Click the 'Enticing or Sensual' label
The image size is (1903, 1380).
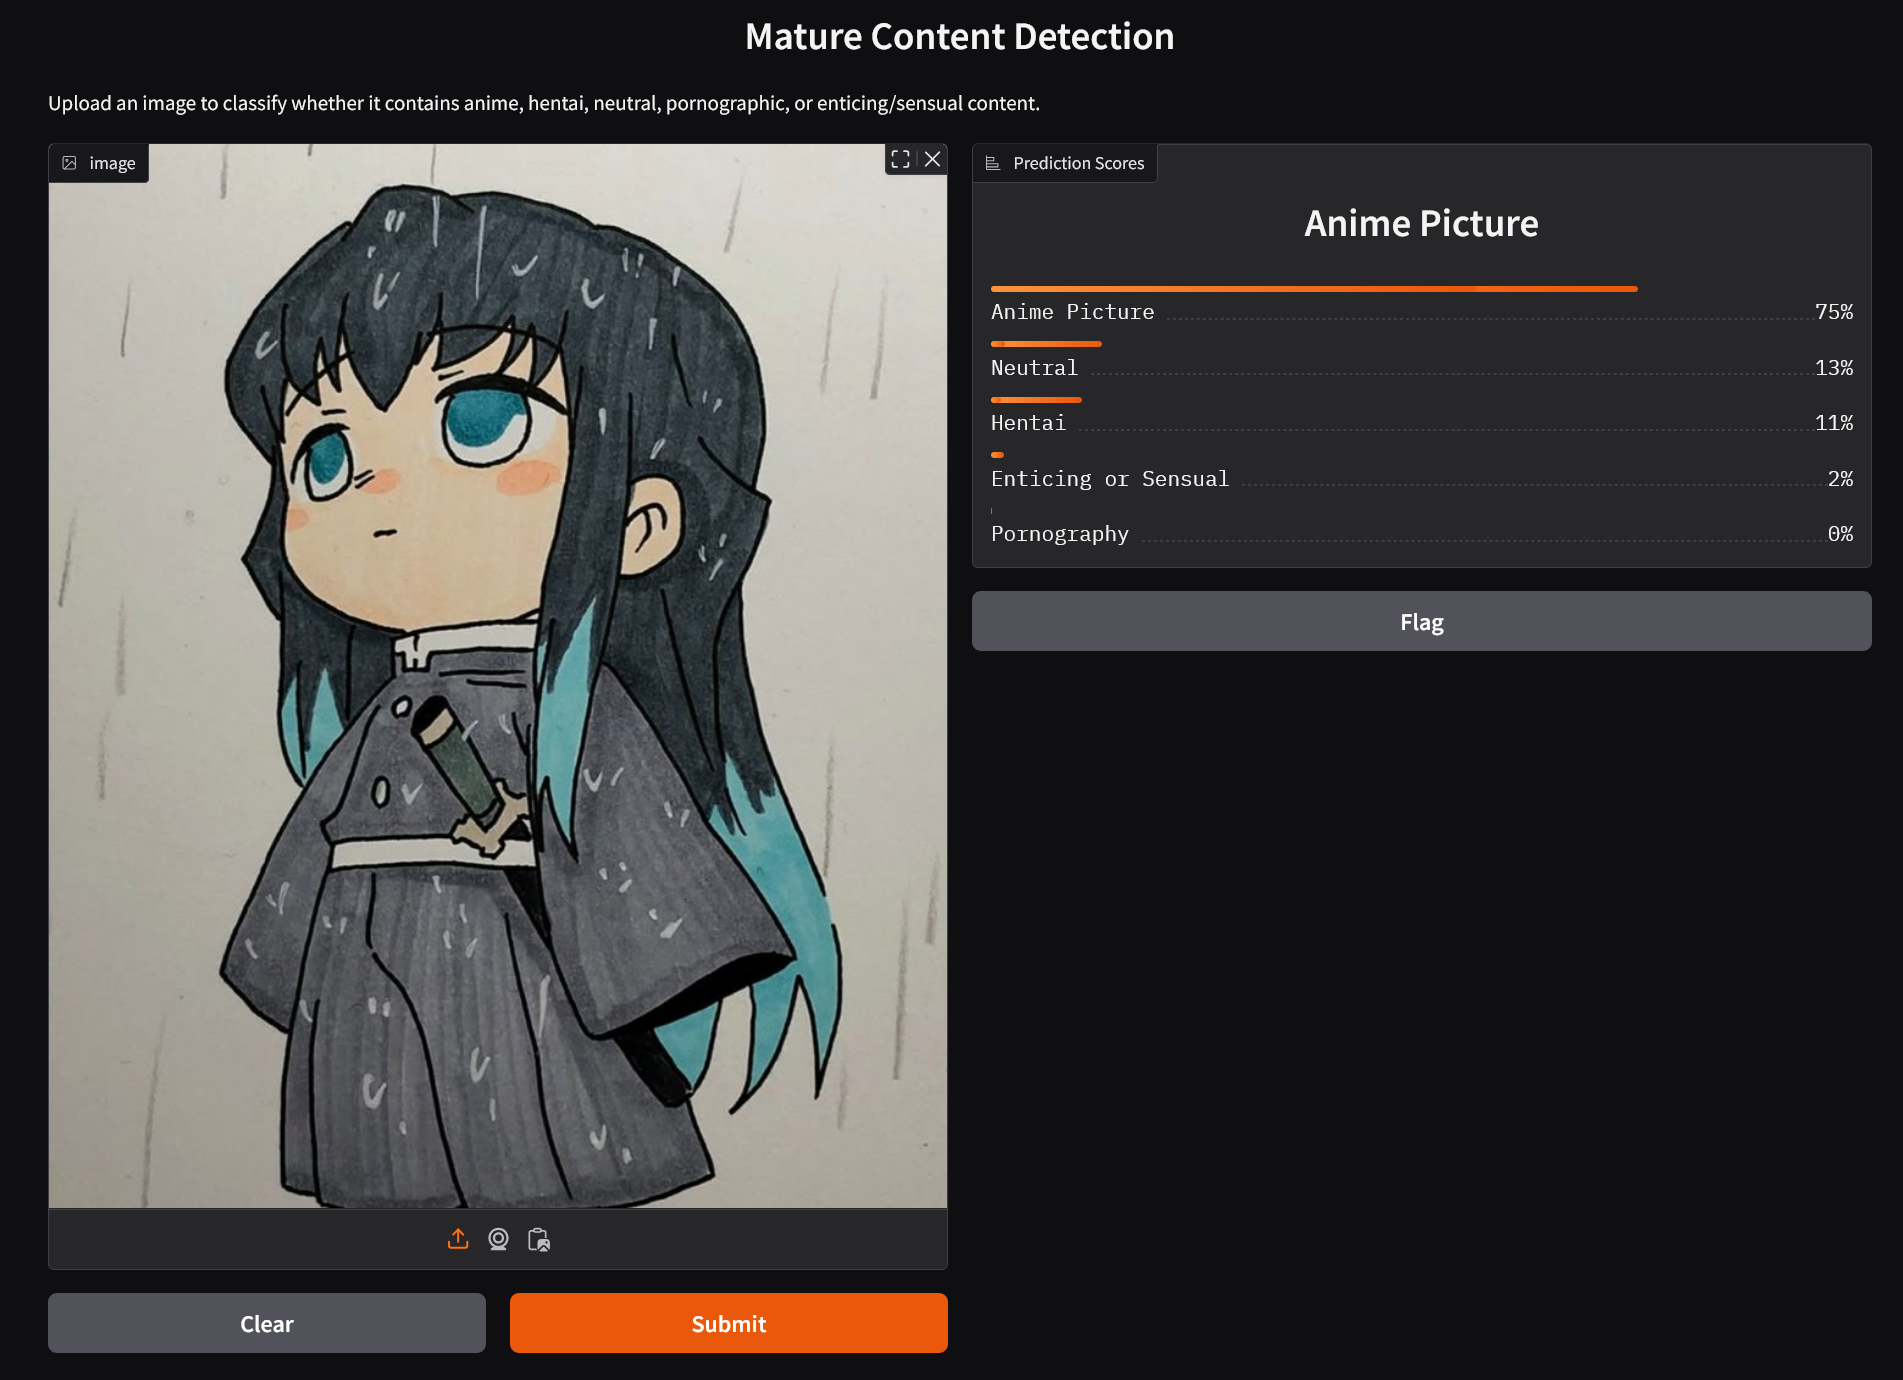pos(1110,478)
